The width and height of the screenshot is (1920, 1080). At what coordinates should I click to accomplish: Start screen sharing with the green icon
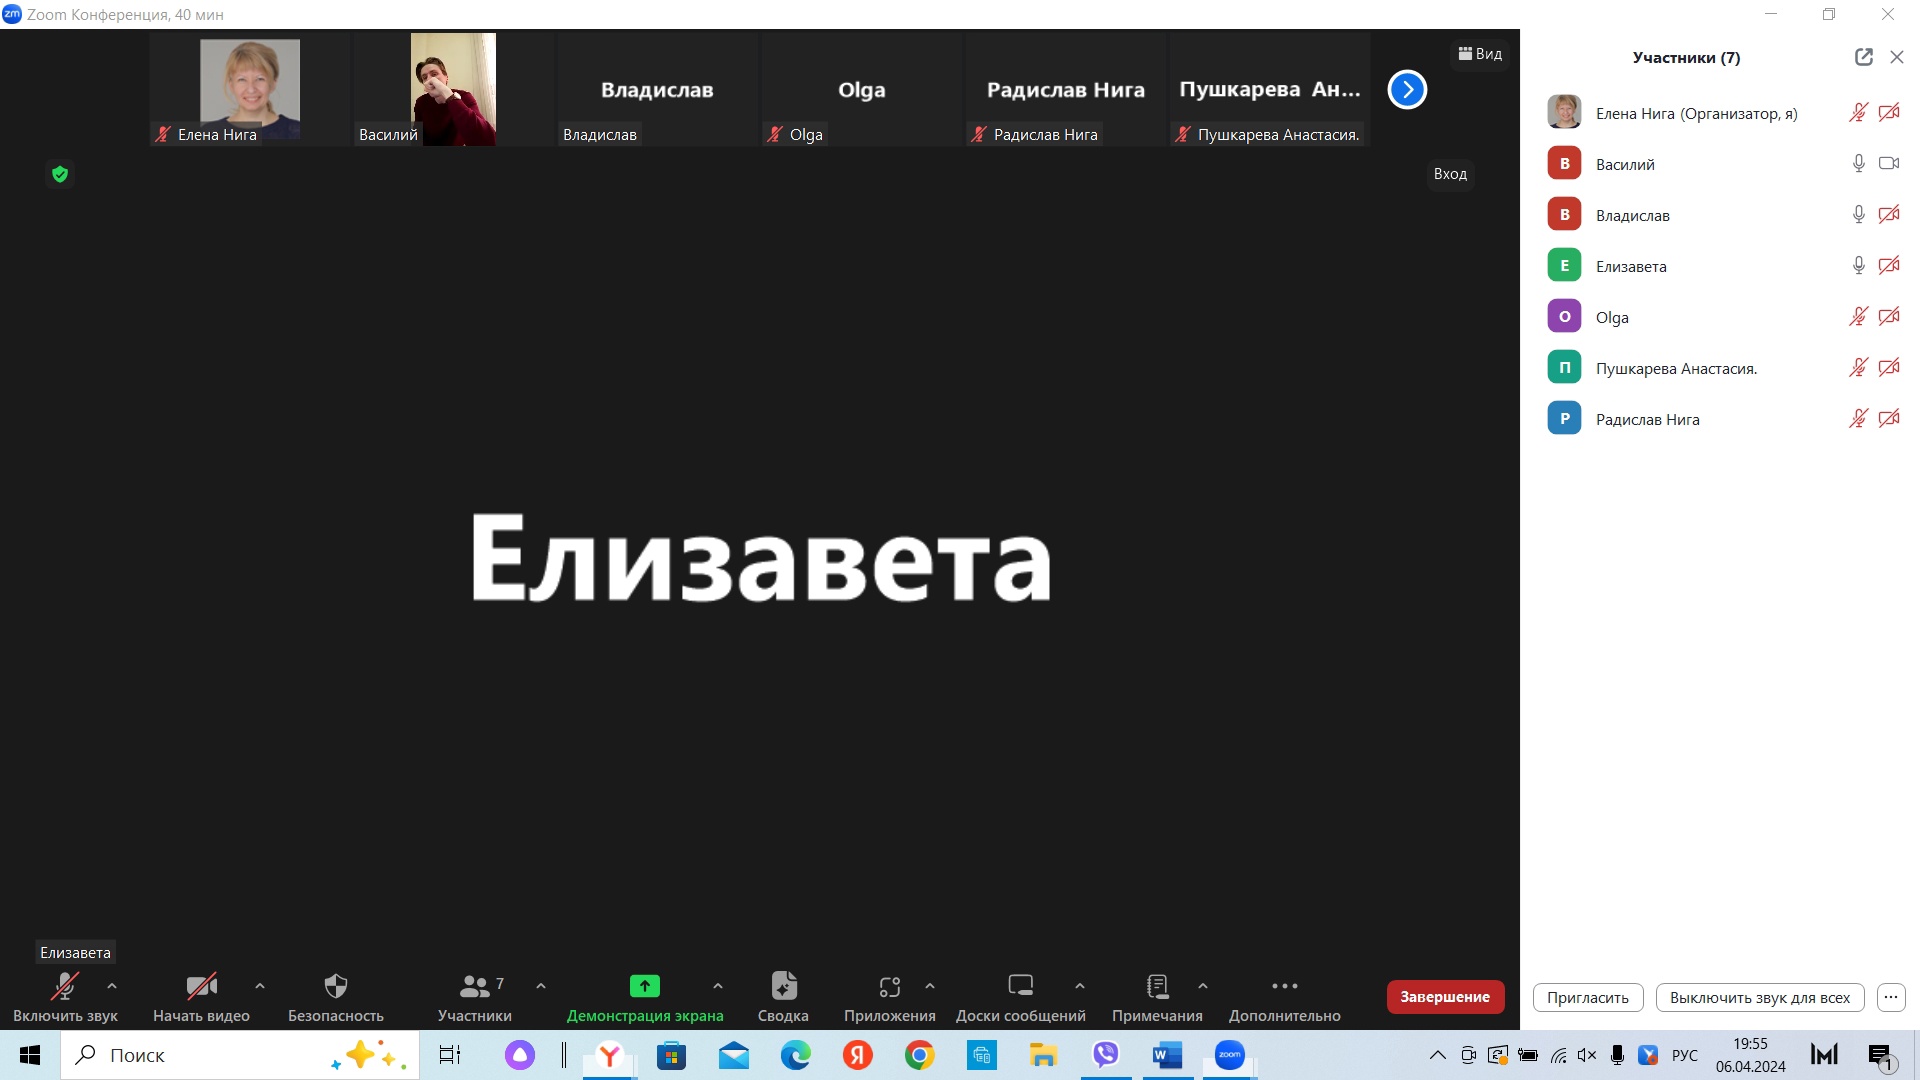(644, 987)
